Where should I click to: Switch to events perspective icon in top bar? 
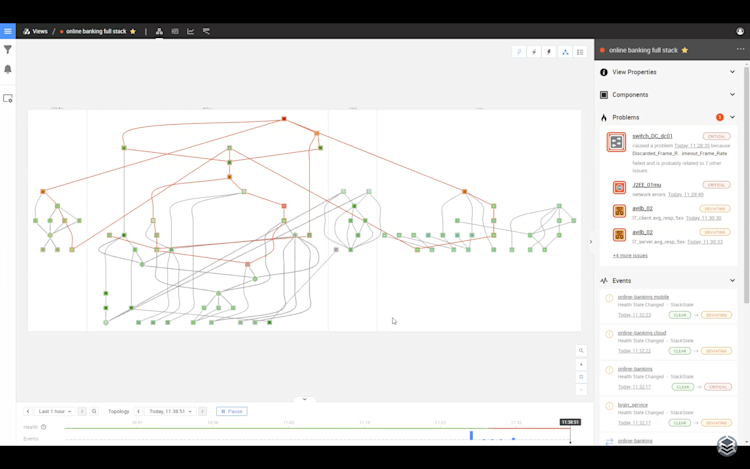coord(175,32)
